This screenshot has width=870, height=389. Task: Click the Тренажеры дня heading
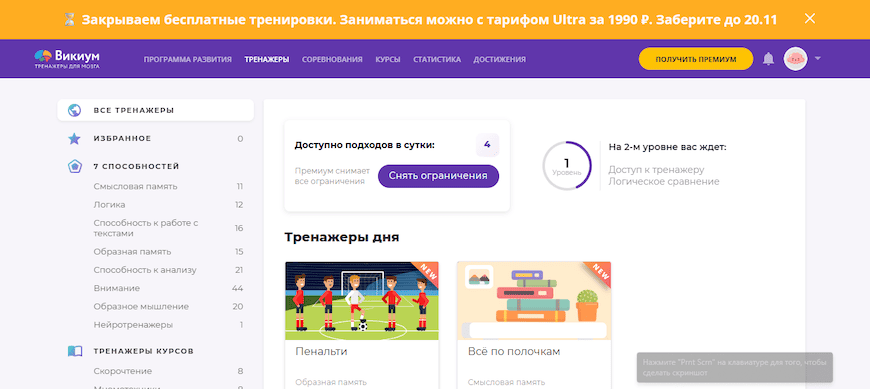click(x=342, y=237)
